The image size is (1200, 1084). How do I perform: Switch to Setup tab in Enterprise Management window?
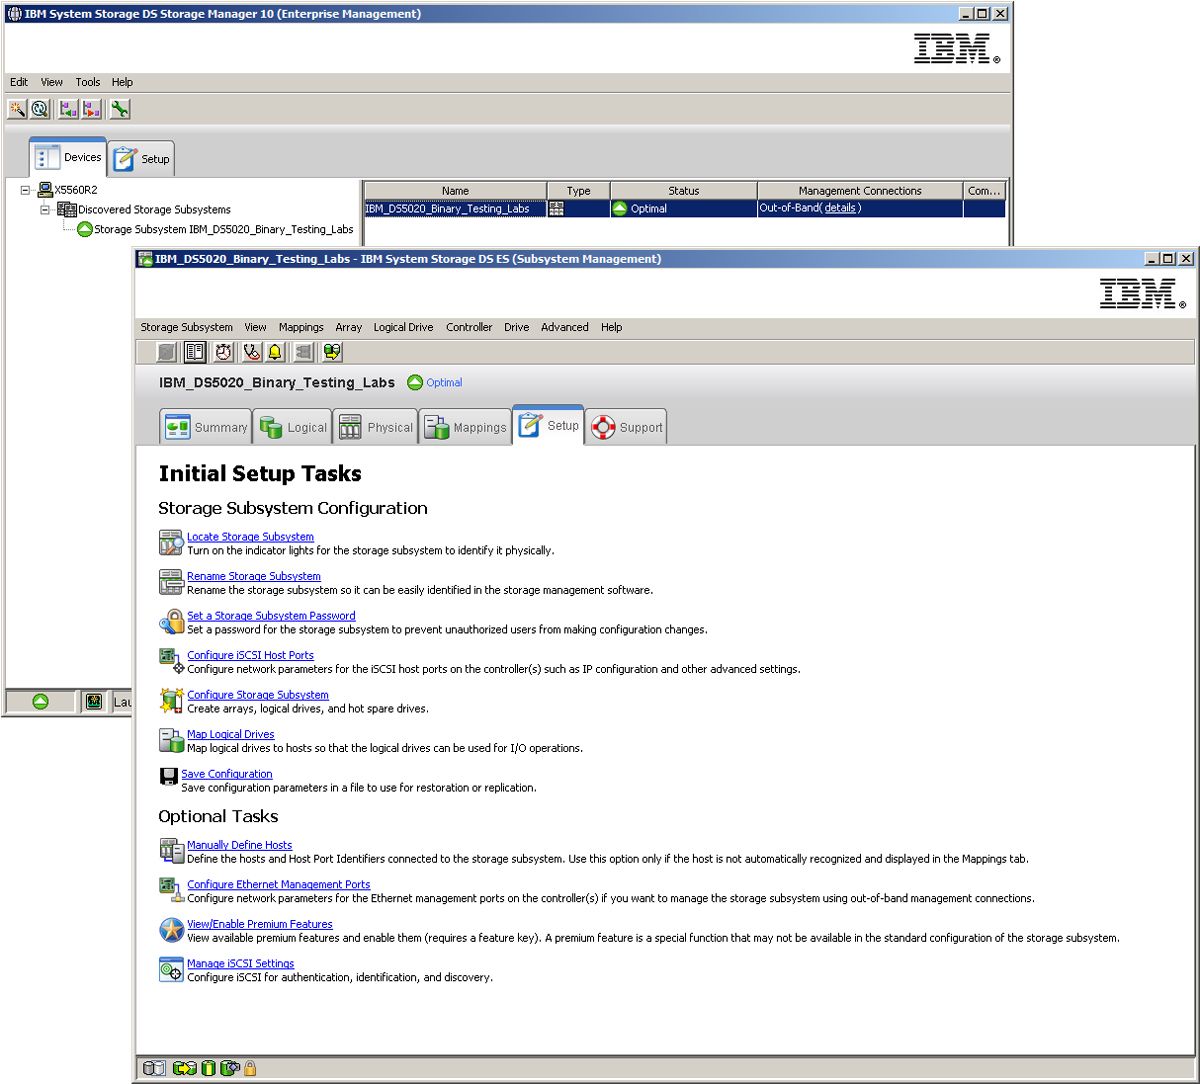141,158
